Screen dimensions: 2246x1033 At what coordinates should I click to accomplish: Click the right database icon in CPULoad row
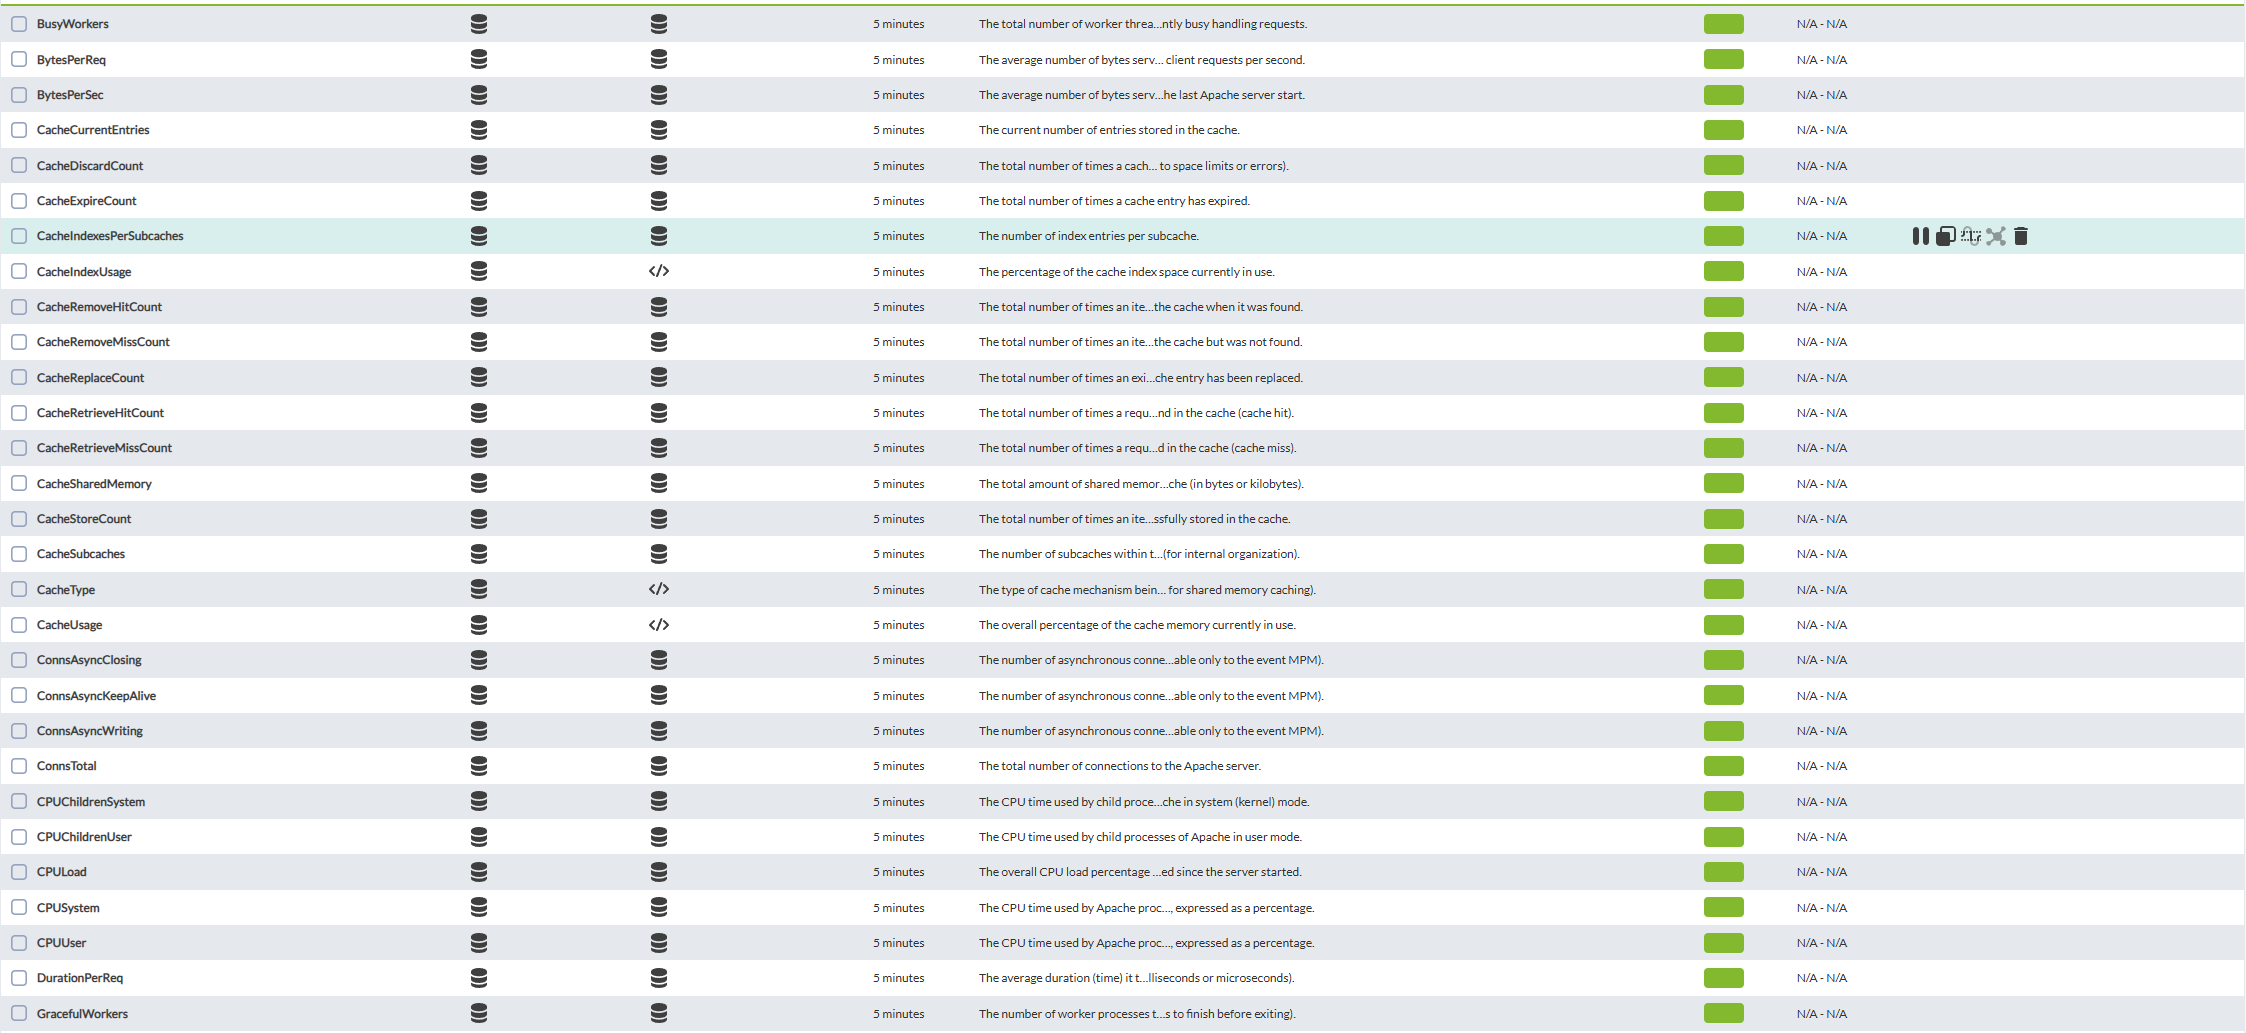point(659,872)
